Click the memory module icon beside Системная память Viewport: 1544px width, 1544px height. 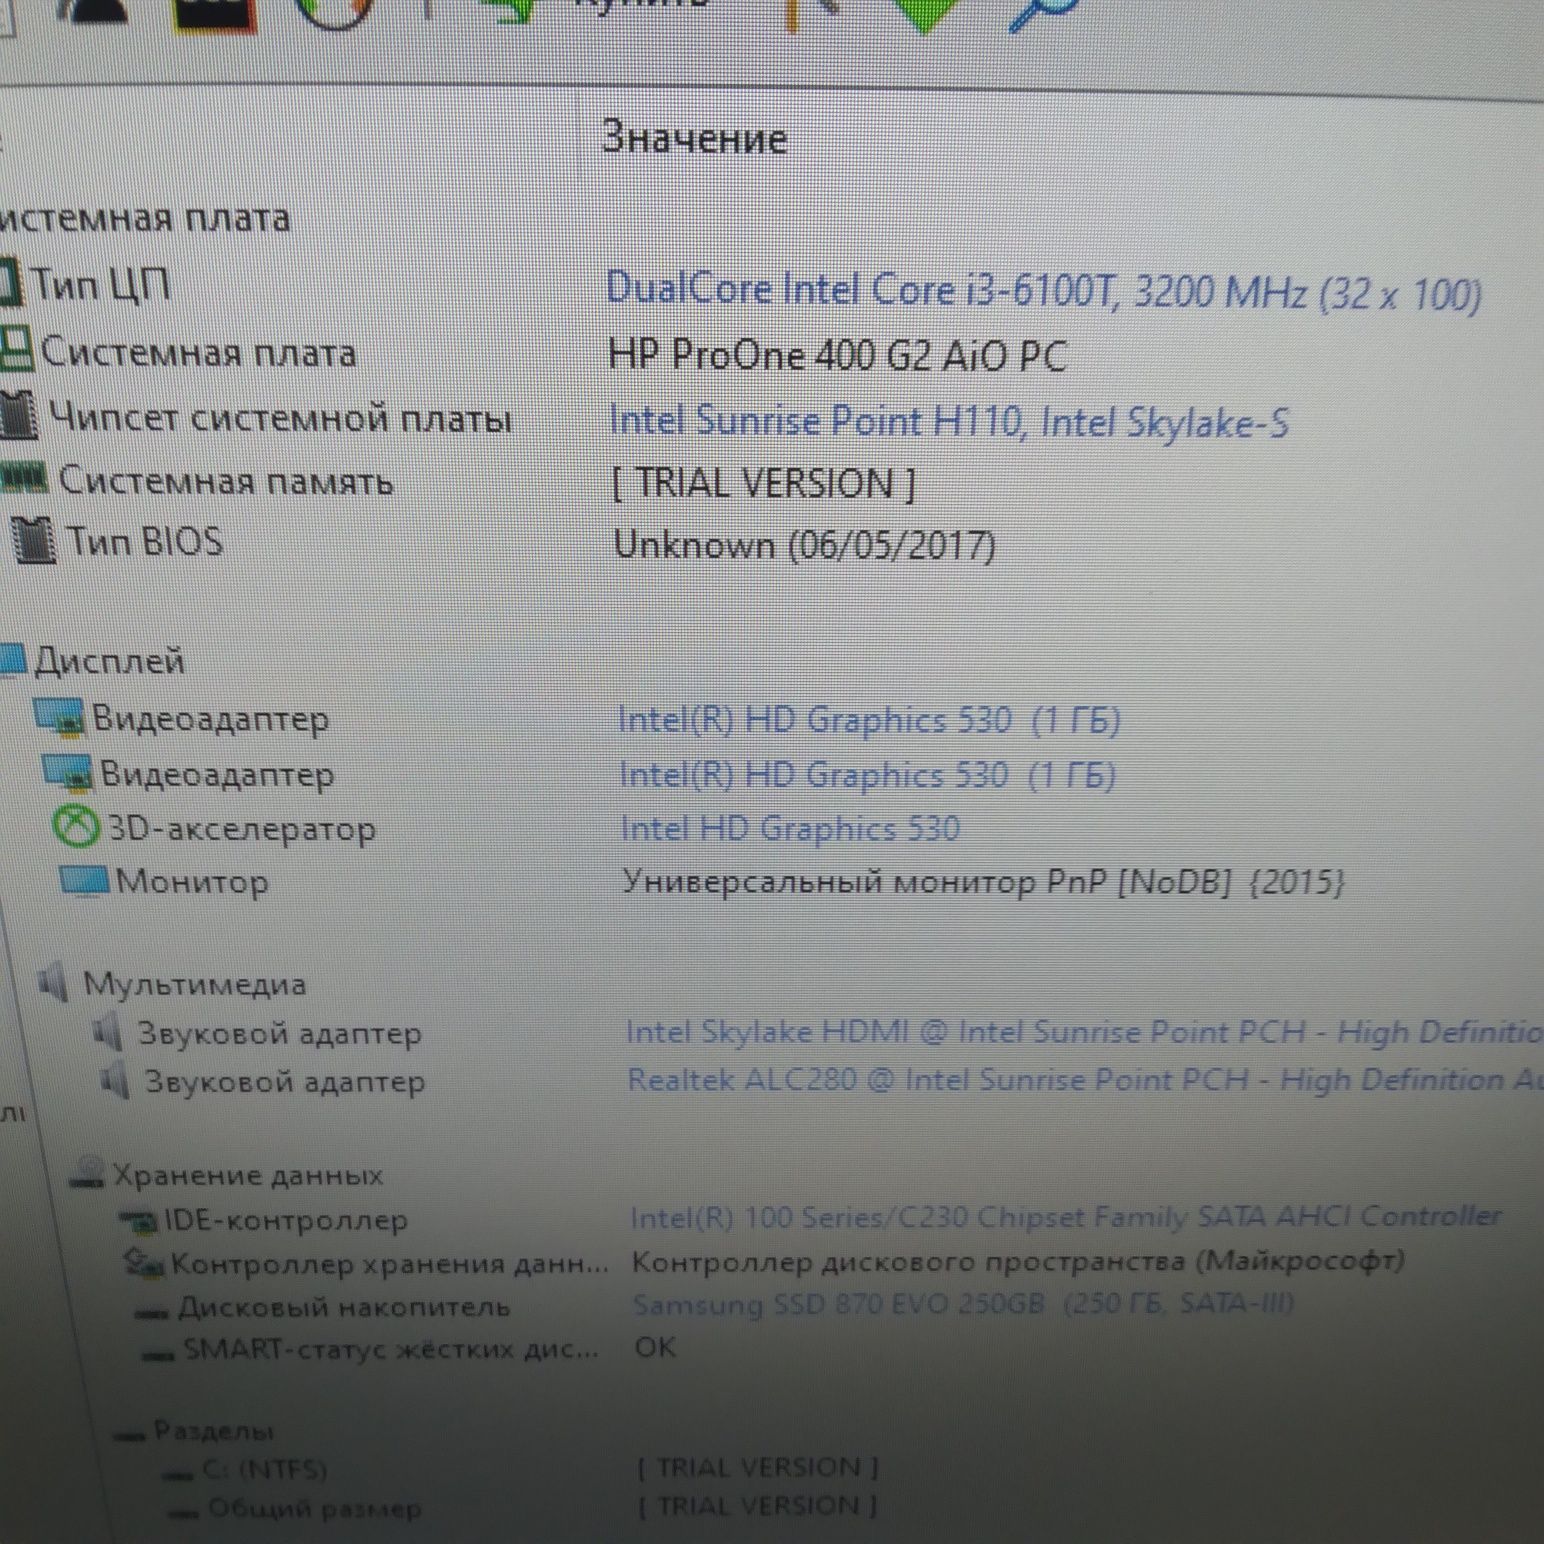pos(24,480)
